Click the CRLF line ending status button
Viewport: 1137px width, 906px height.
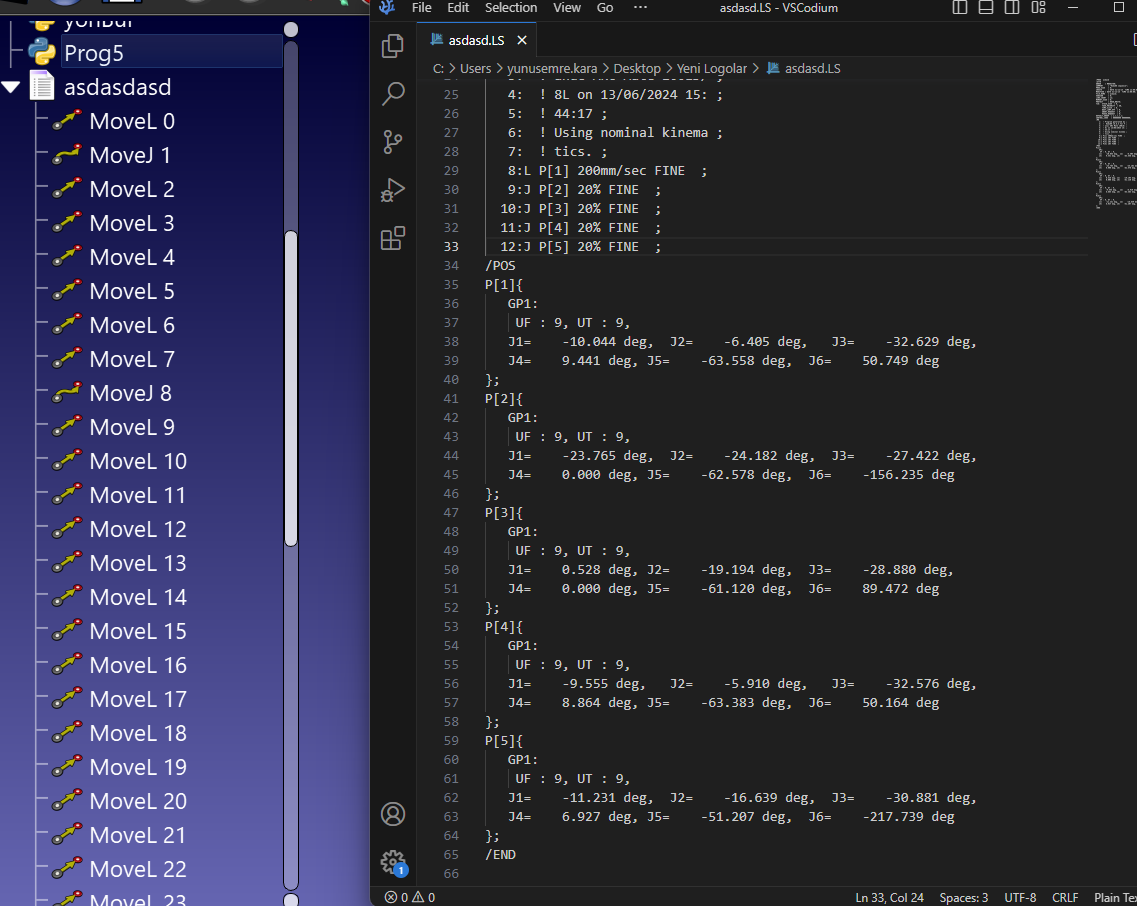point(1065,898)
